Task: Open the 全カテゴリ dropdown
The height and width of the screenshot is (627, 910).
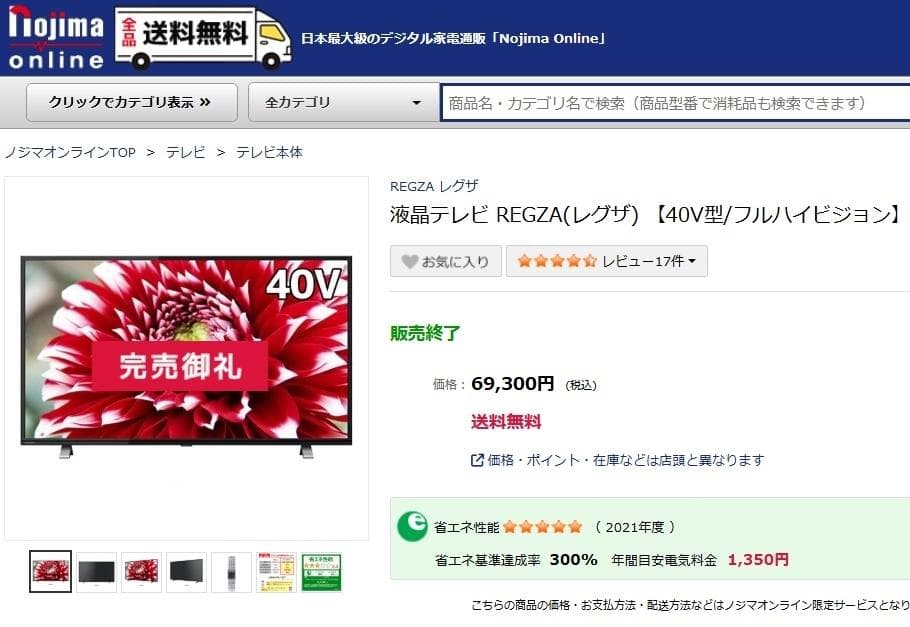Action: click(x=343, y=103)
